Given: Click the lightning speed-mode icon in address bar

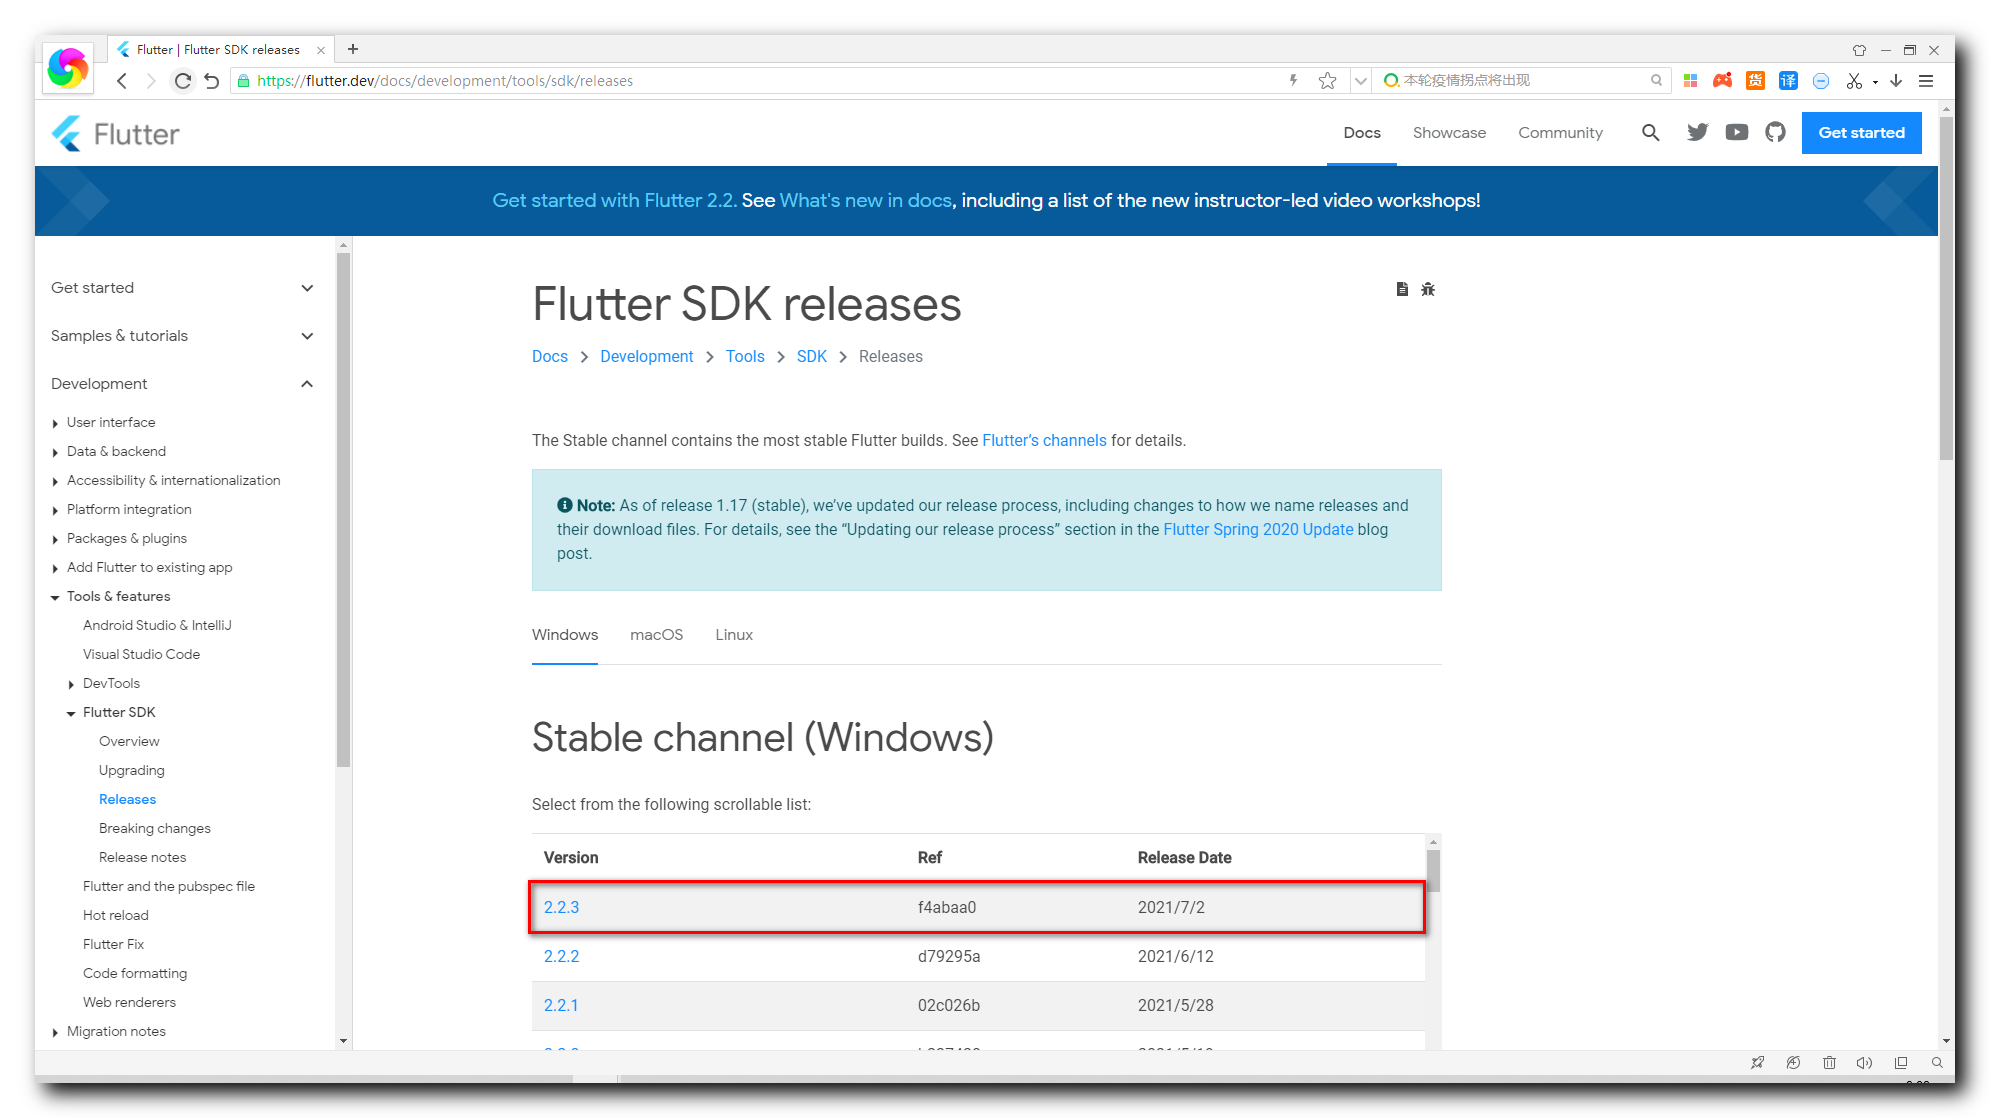Looking at the screenshot, I should pos(1293,80).
